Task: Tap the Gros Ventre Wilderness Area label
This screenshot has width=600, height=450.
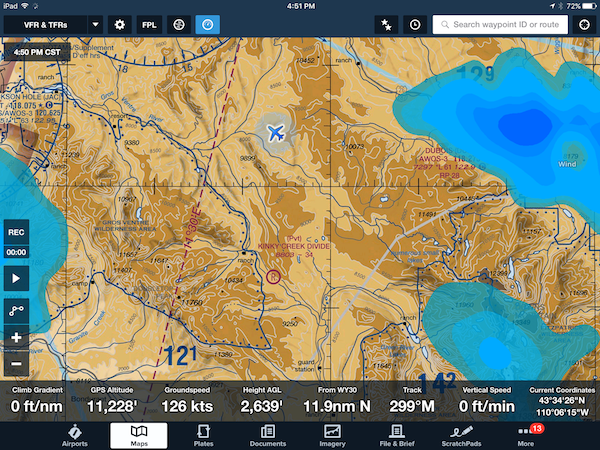Action: pos(125,225)
